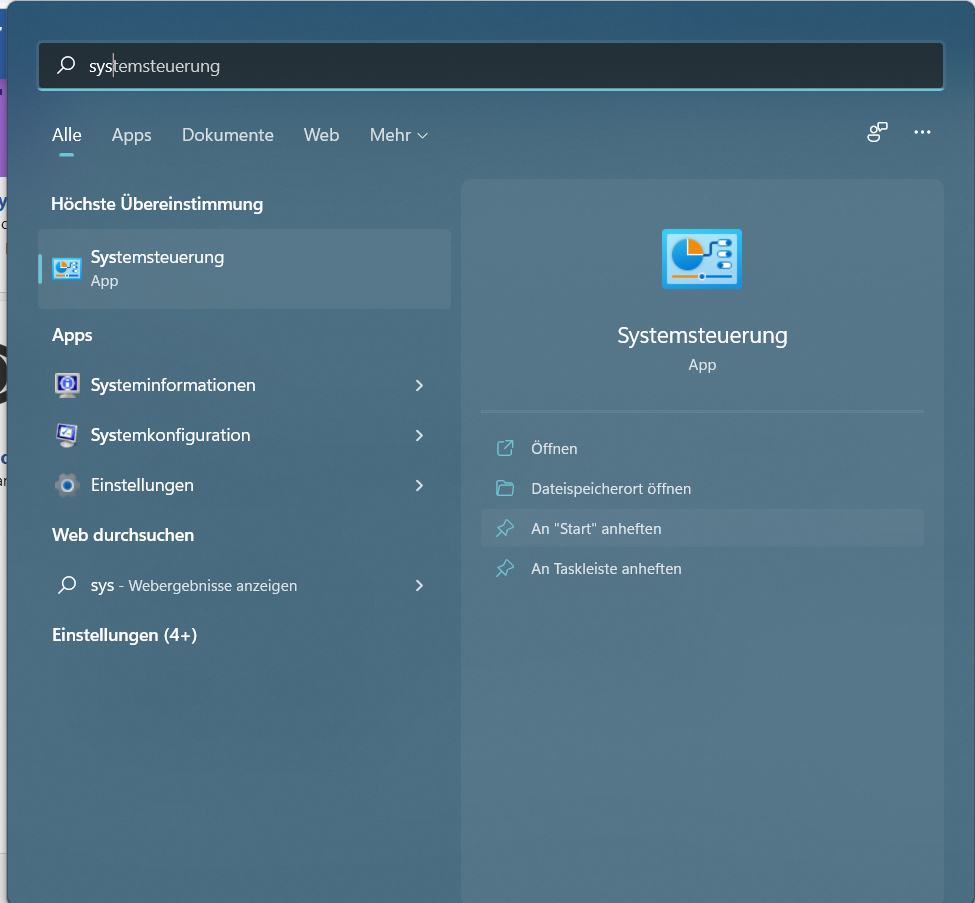Select the Systemkonfiguration app result

click(244, 435)
